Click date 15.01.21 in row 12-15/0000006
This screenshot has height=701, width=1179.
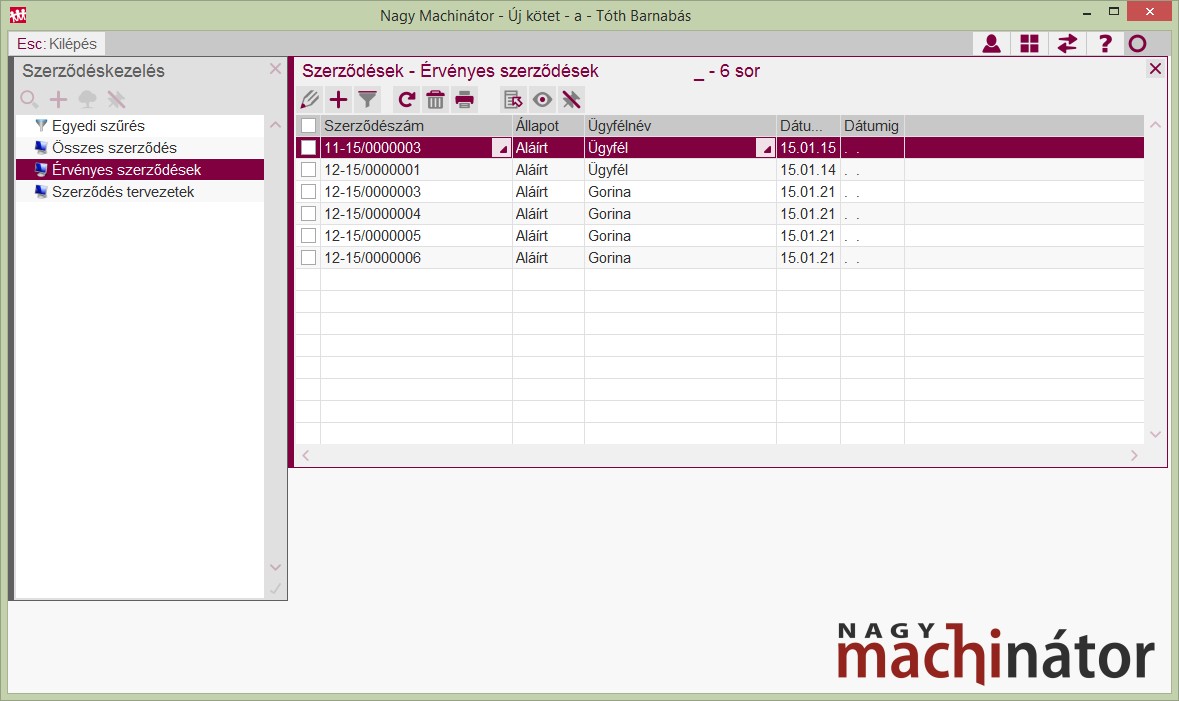click(x=808, y=258)
